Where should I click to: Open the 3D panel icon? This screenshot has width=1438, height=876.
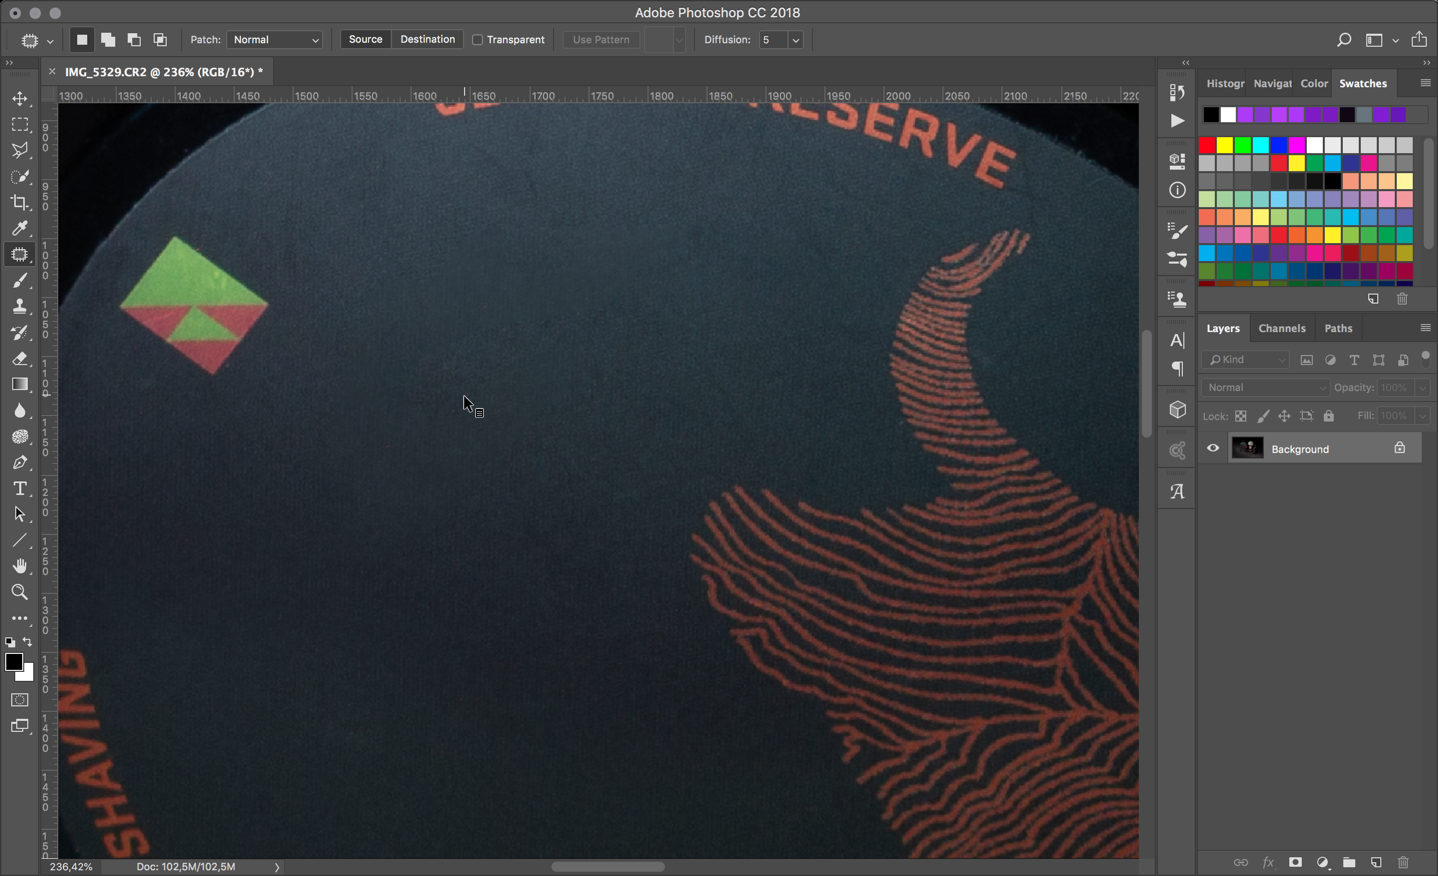1177,410
